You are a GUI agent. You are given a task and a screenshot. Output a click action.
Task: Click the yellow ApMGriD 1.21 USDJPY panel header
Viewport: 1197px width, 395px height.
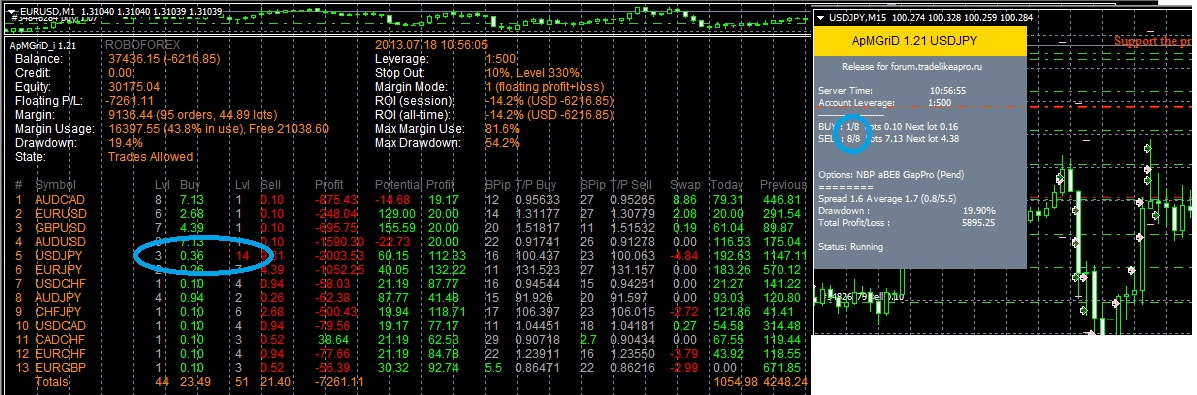(920, 40)
